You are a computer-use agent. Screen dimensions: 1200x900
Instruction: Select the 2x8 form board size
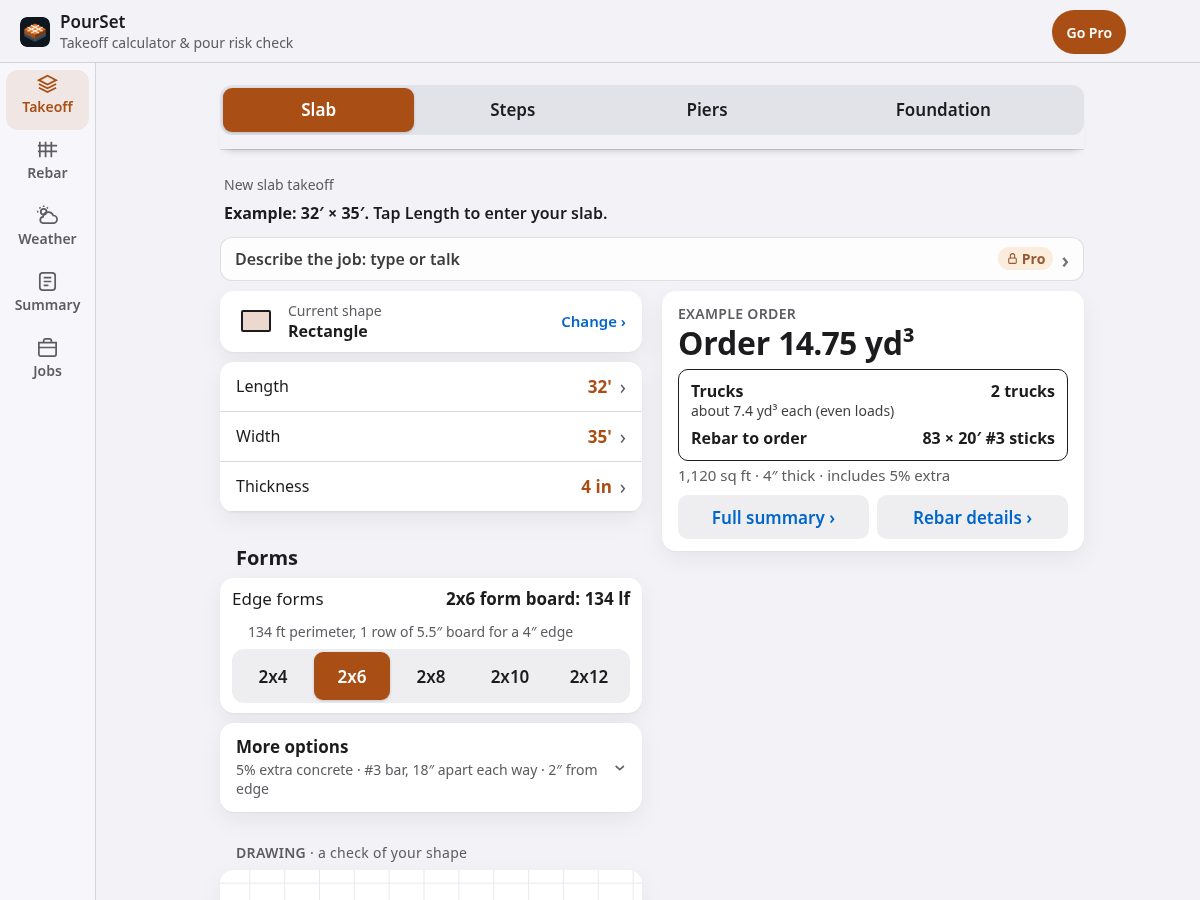[431, 676]
